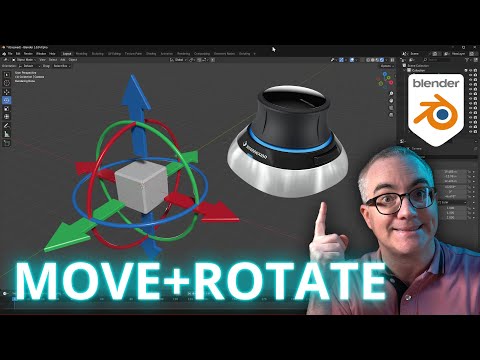The image size is (480, 360).
Task: Collapse the Collection tree item in outliner
Action: point(405,71)
